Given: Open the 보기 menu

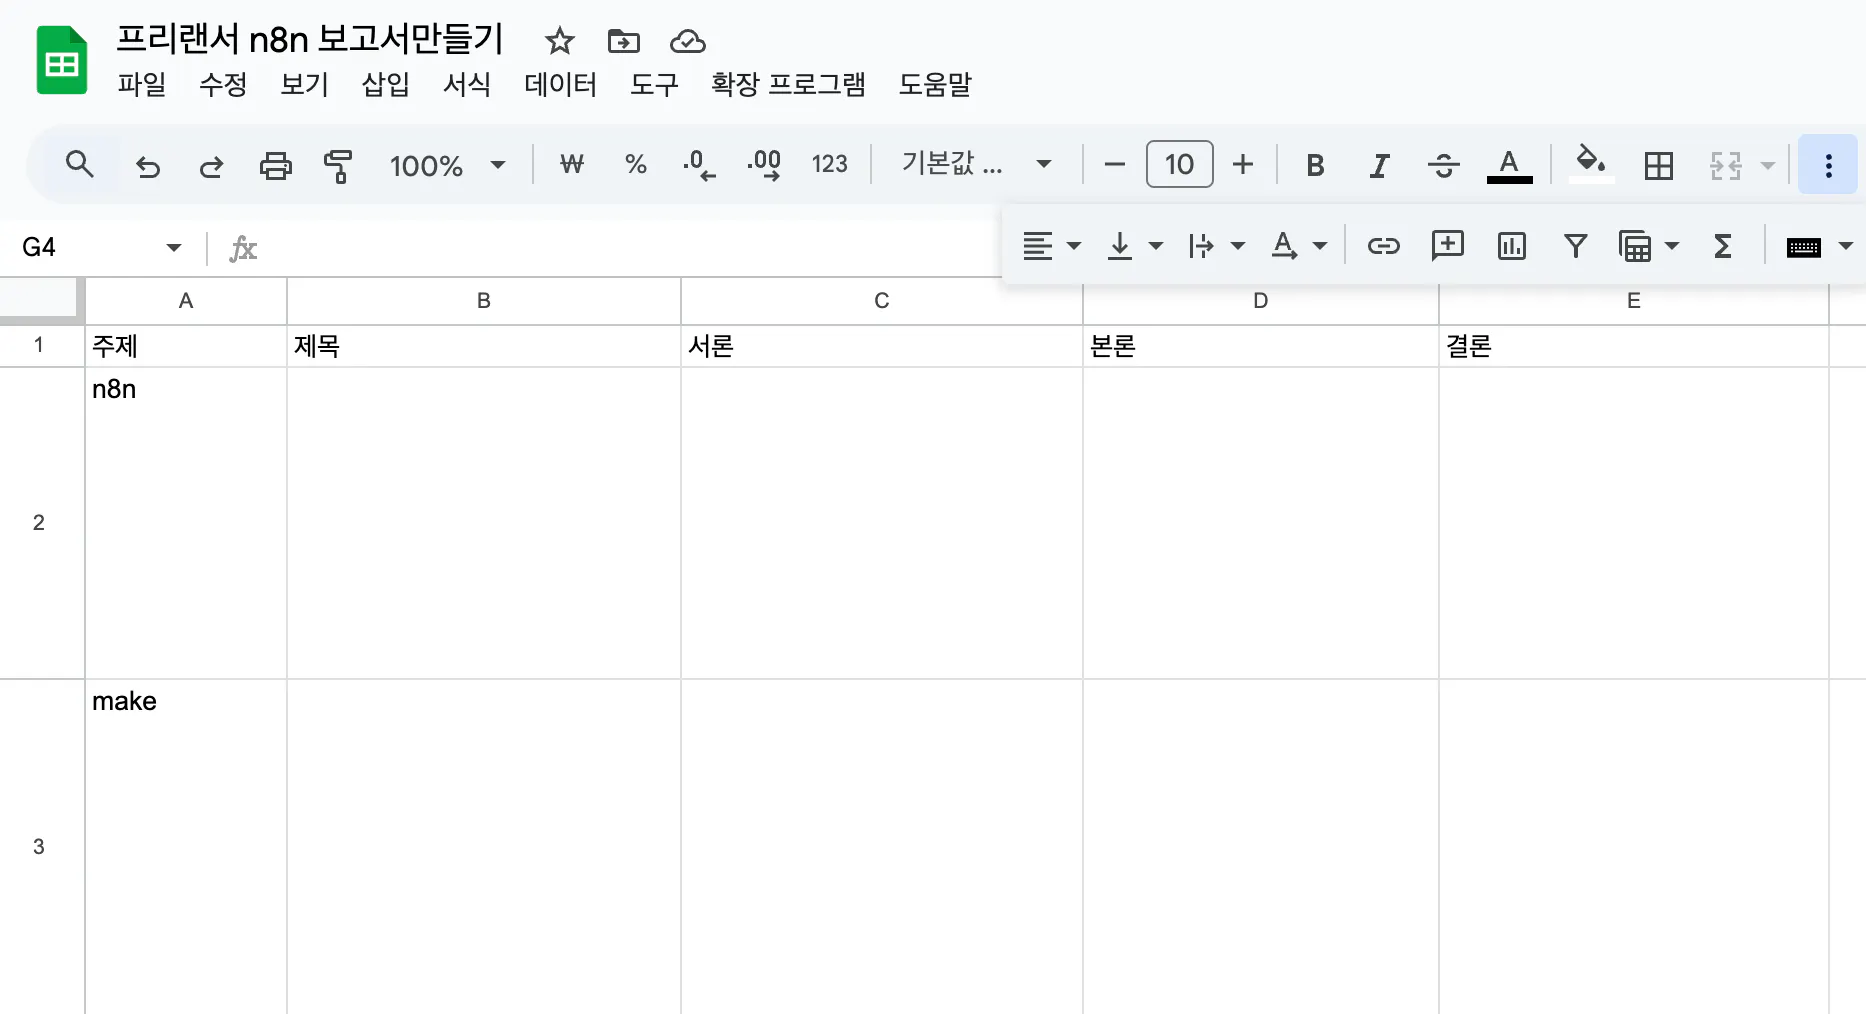Looking at the screenshot, I should click(305, 84).
